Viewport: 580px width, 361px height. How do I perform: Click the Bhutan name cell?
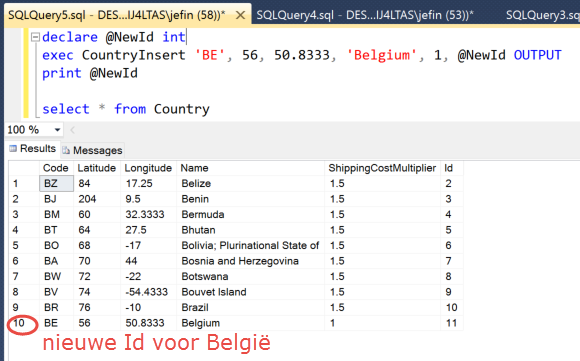click(x=250, y=230)
